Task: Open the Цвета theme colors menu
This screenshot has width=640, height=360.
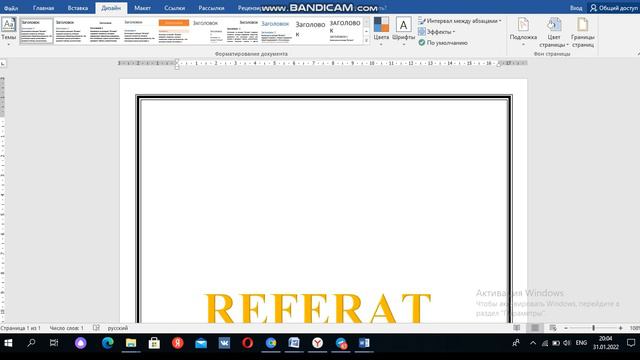Action: [381, 31]
